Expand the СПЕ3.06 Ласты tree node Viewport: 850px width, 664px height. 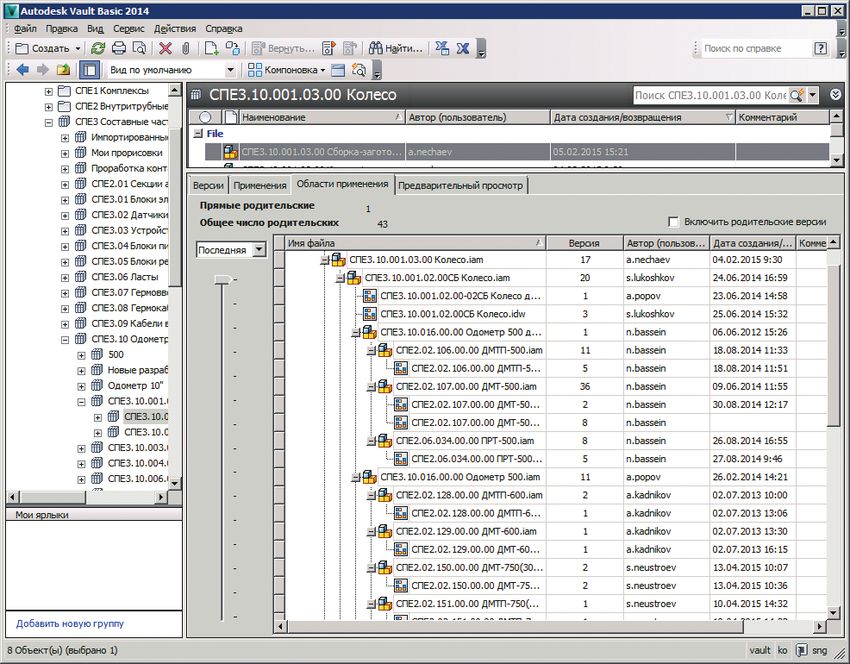(x=65, y=278)
